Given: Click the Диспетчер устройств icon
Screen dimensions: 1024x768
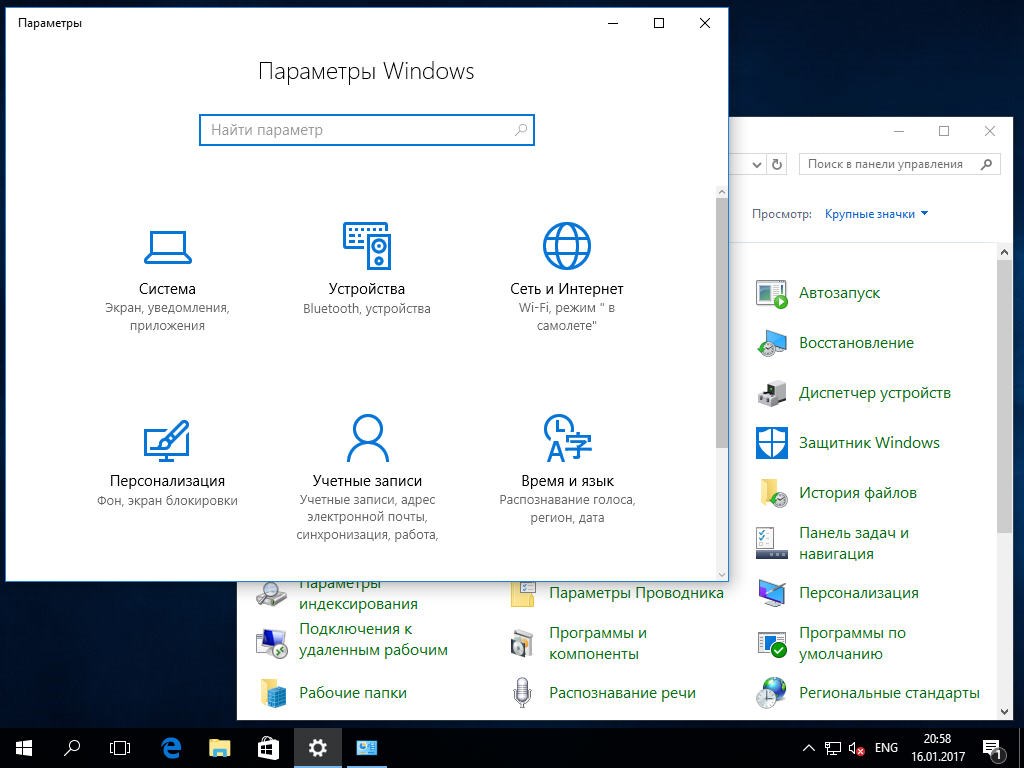Looking at the screenshot, I should [x=771, y=393].
